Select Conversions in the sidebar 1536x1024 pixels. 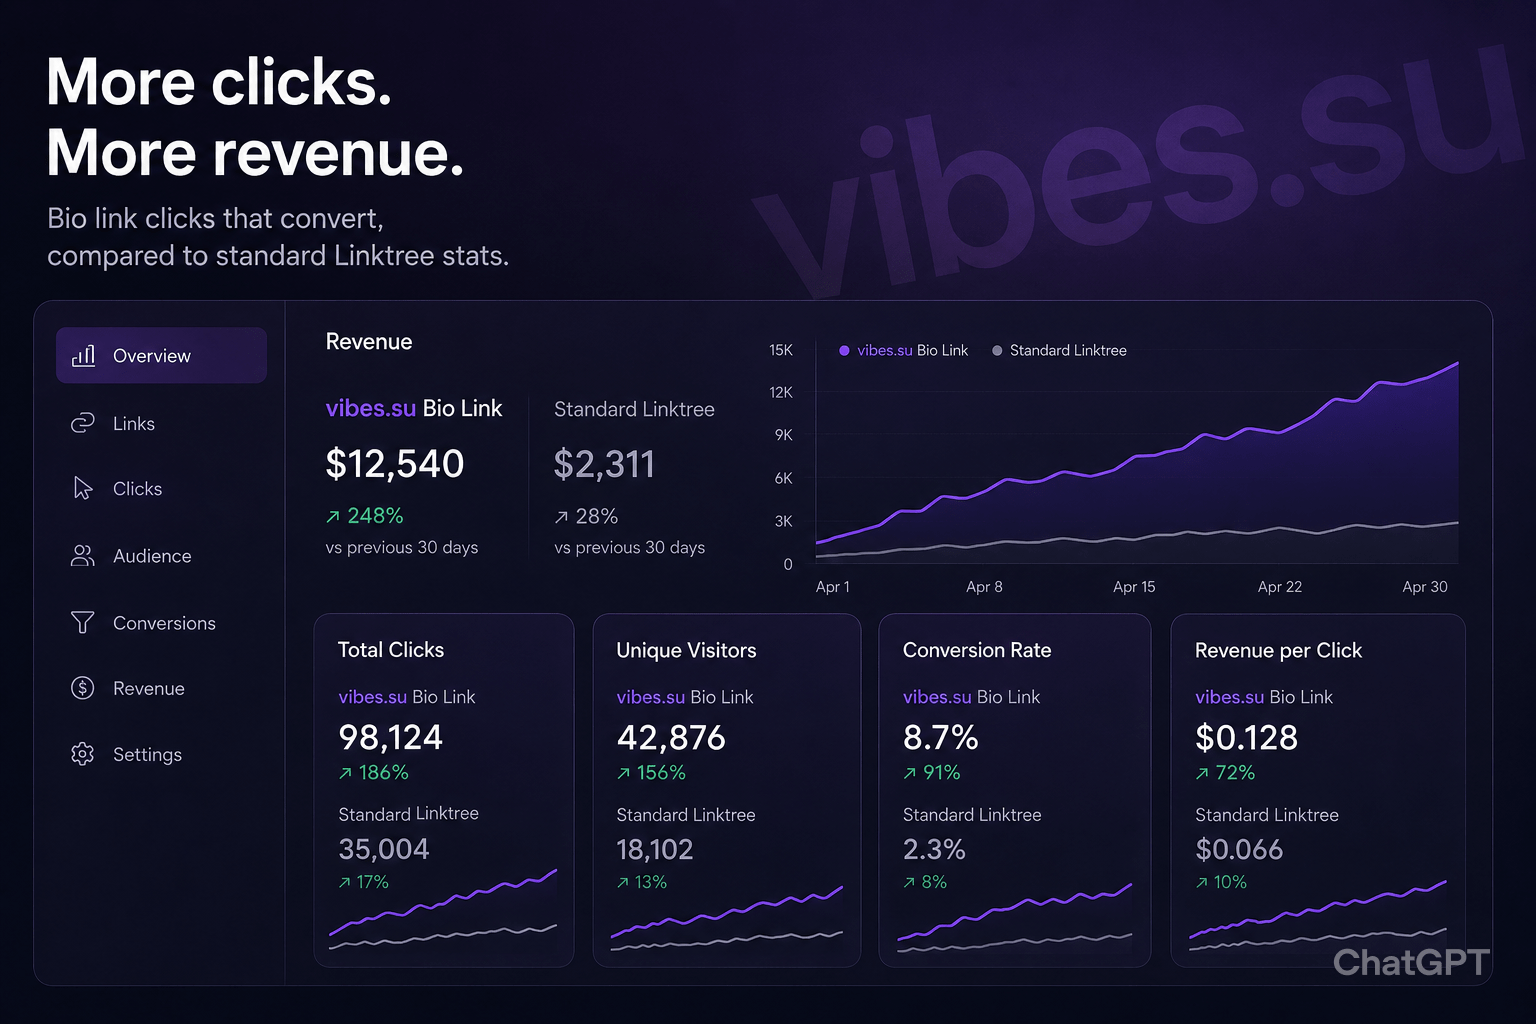click(x=161, y=622)
